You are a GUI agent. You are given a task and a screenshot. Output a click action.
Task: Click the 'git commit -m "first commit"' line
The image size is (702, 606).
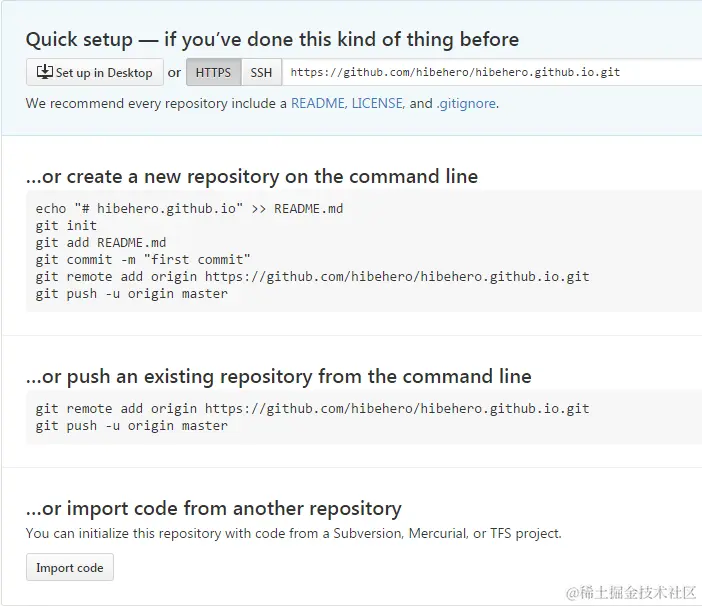[x=143, y=260]
